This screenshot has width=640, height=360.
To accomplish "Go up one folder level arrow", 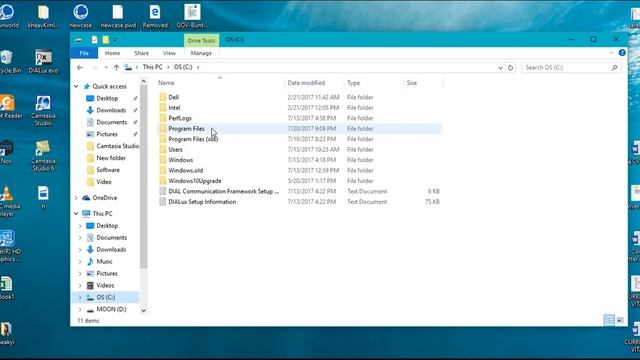I will pyautogui.click(x=116, y=67).
